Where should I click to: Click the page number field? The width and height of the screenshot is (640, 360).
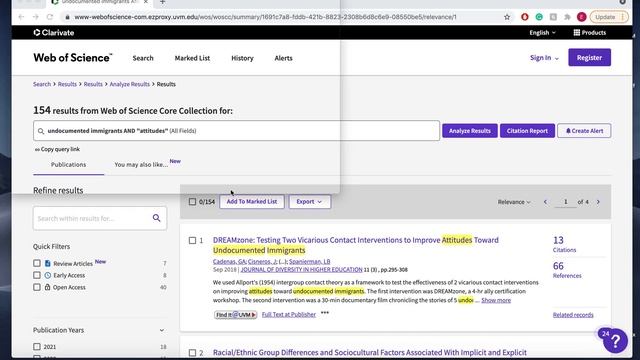(565, 202)
